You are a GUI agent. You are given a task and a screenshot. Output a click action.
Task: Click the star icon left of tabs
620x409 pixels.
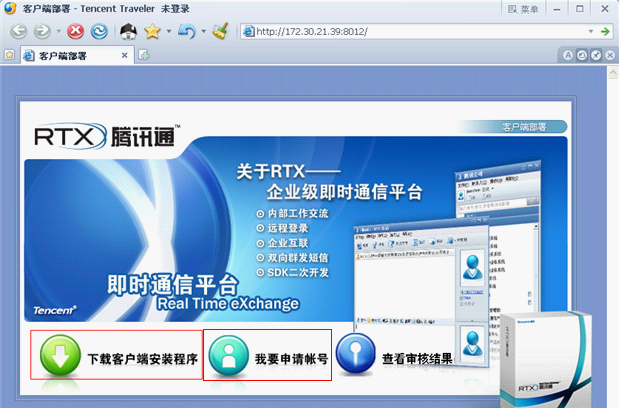tap(9, 55)
